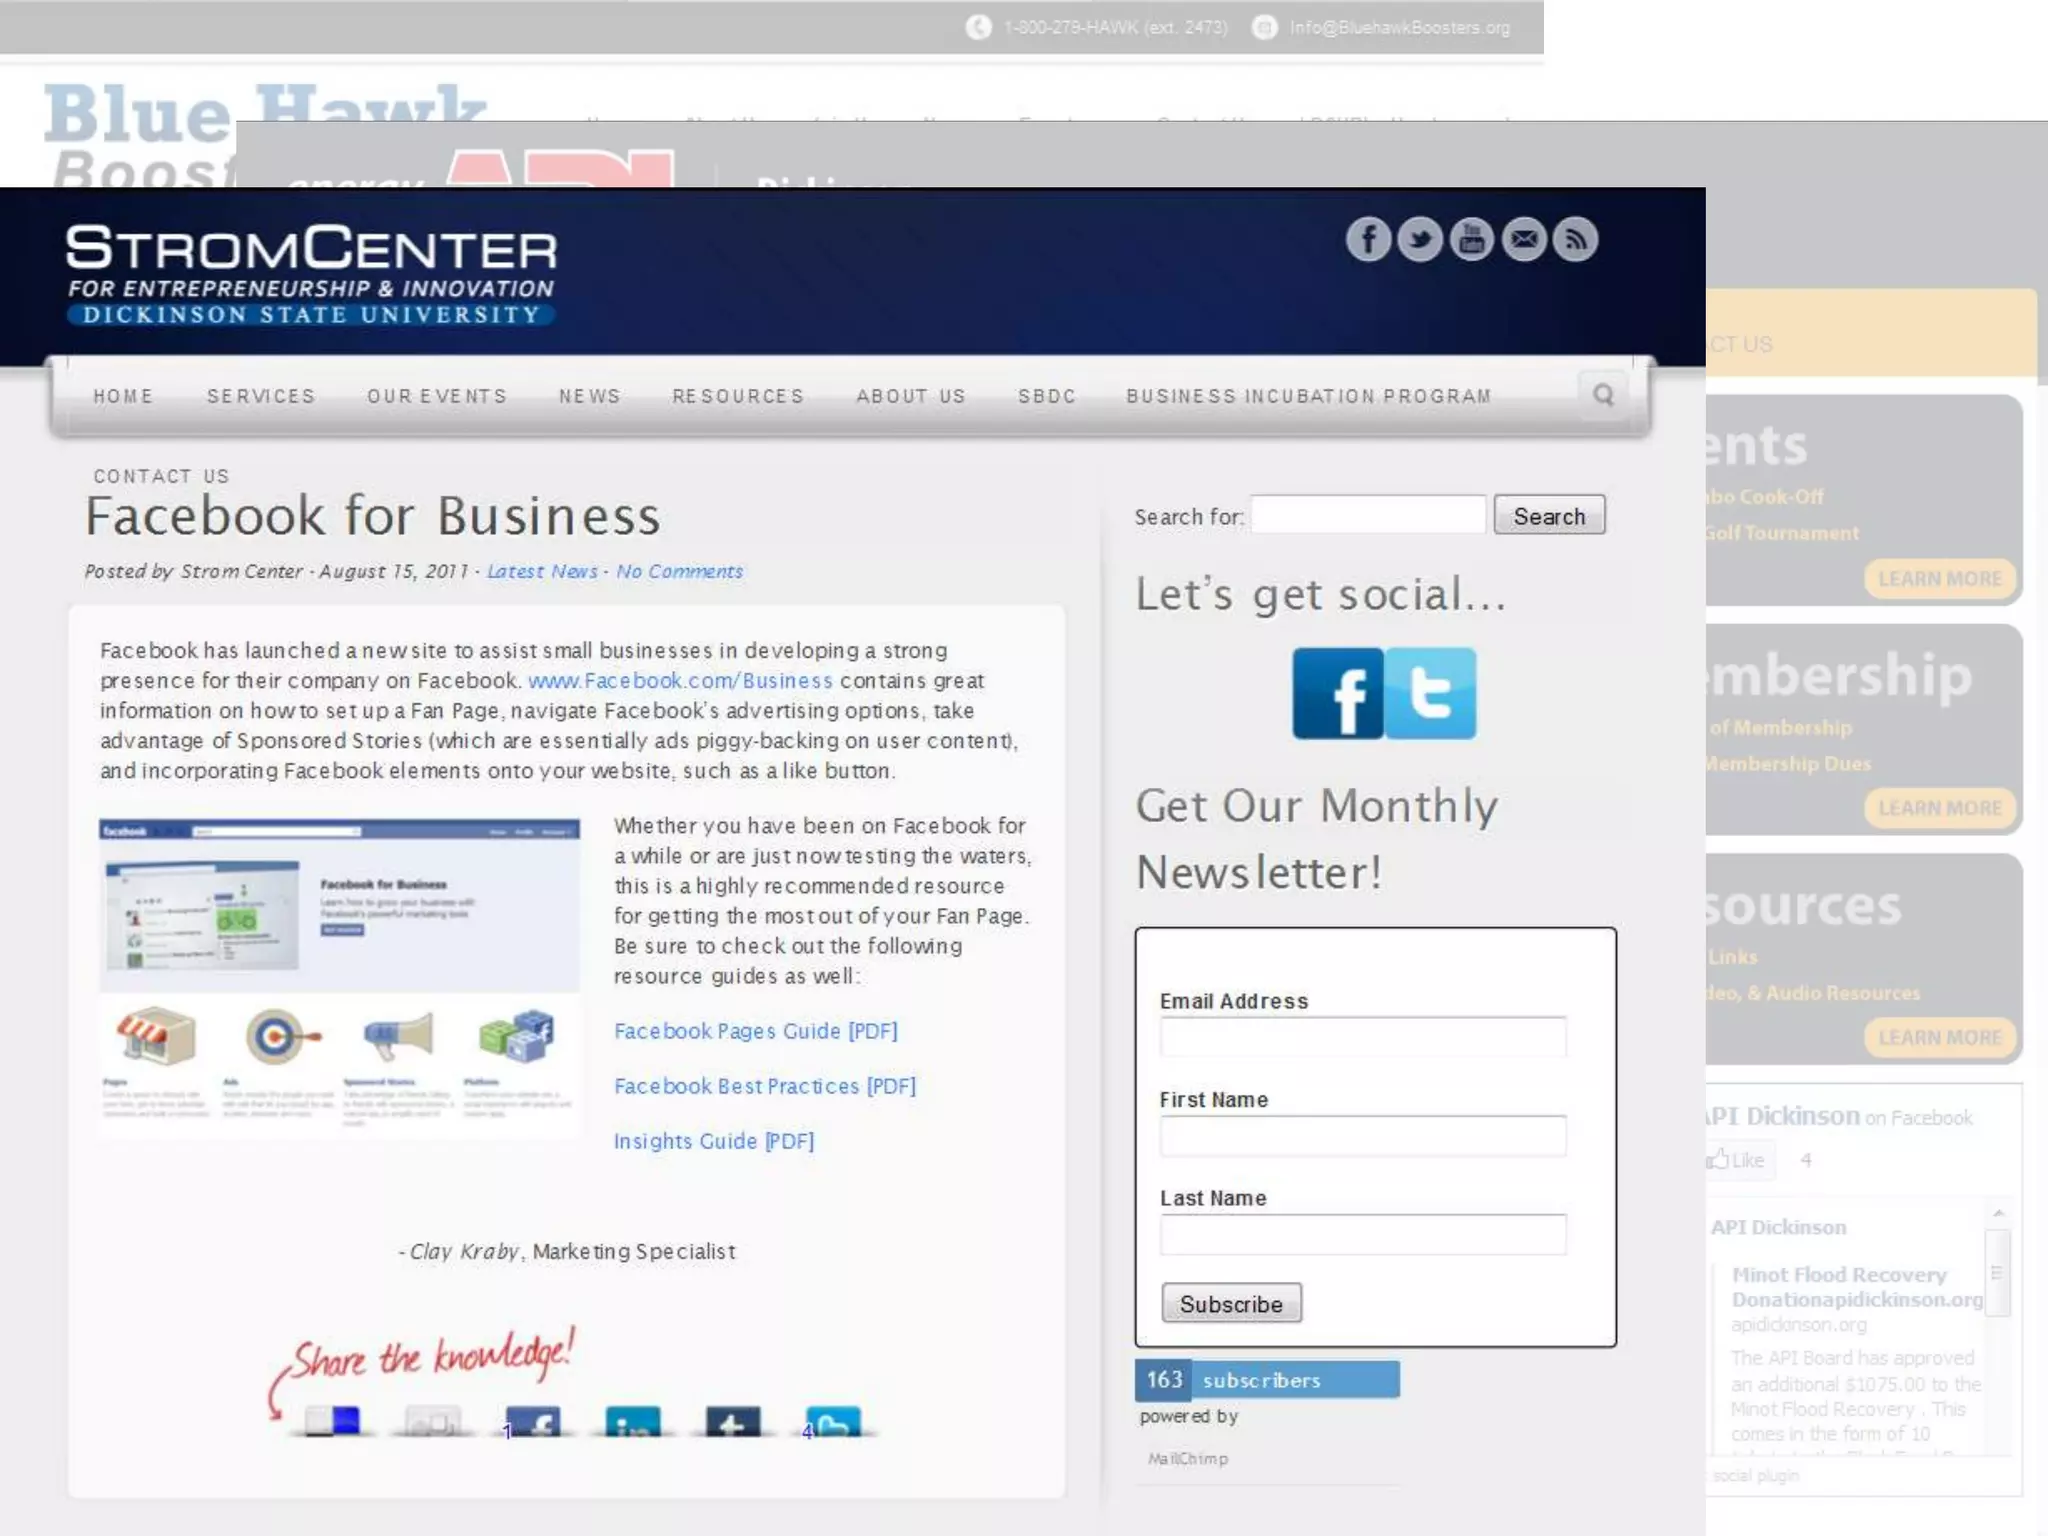The height and width of the screenshot is (1536, 2048).
Task: Click the header Facebook circle icon
Action: point(1368,240)
